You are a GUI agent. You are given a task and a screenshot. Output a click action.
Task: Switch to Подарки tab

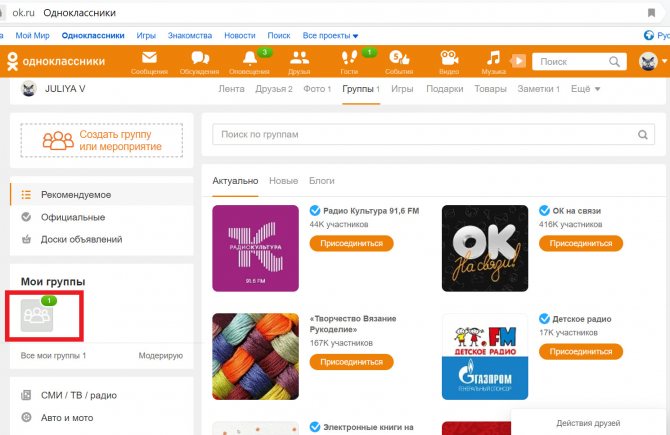click(444, 89)
